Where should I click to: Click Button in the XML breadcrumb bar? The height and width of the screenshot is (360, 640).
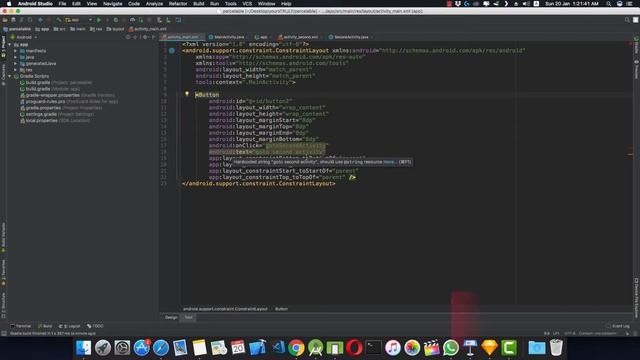pos(281,309)
